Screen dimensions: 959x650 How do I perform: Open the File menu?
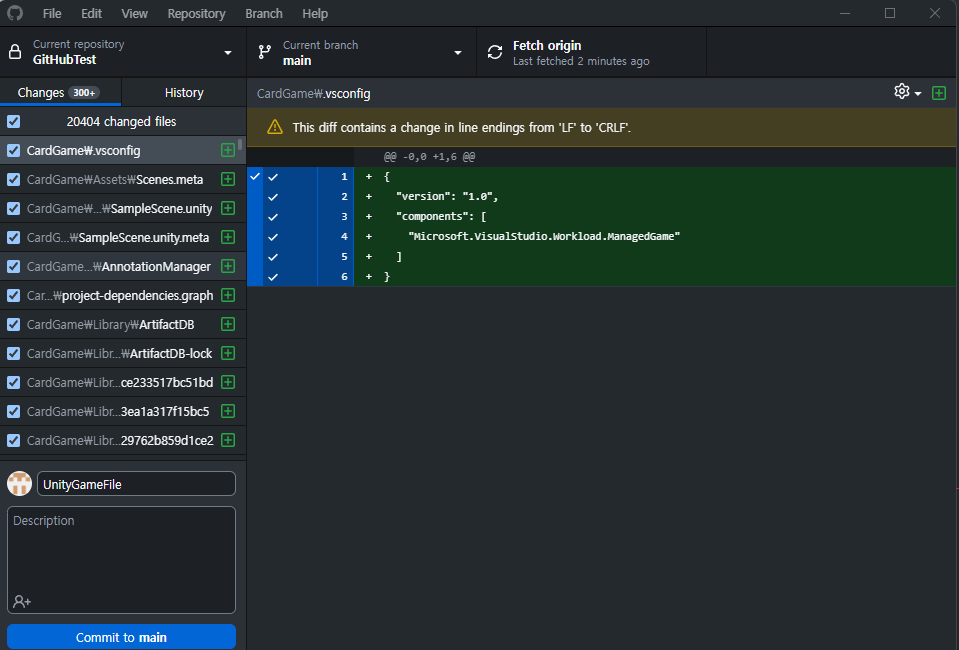[x=52, y=13]
